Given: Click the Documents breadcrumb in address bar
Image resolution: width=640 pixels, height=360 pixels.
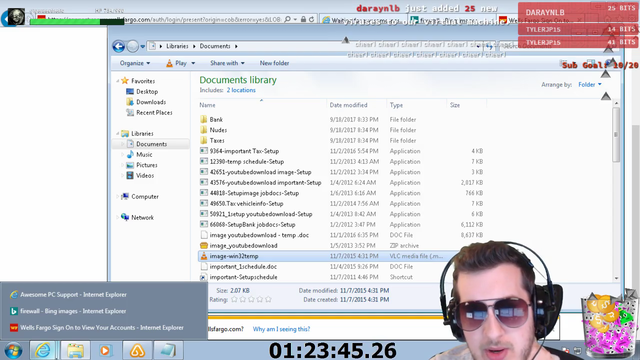Looking at the screenshot, I should (x=215, y=46).
